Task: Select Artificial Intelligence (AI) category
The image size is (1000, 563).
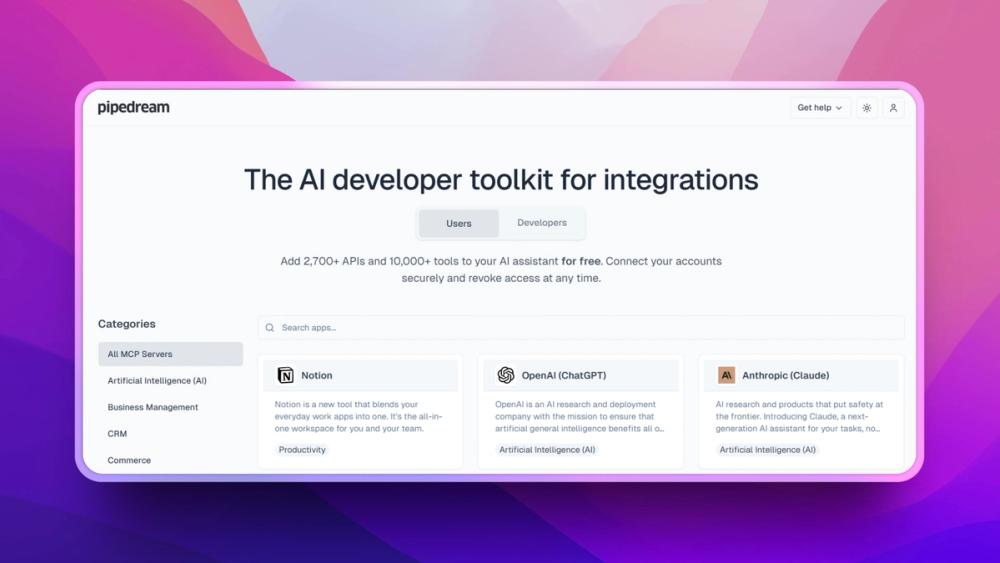Action: click(x=170, y=381)
